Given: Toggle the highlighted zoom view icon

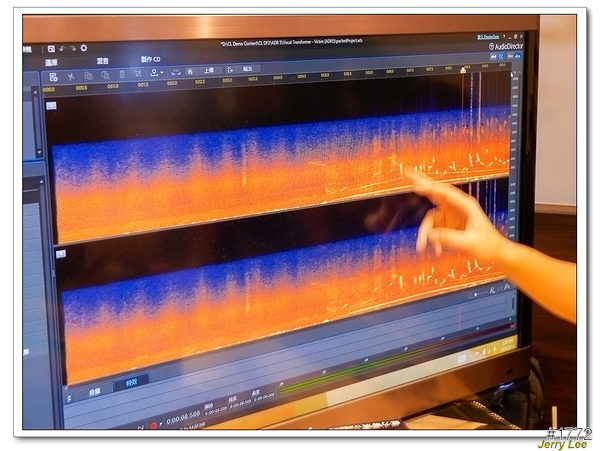Looking at the screenshot, I should tap(501, 56).
